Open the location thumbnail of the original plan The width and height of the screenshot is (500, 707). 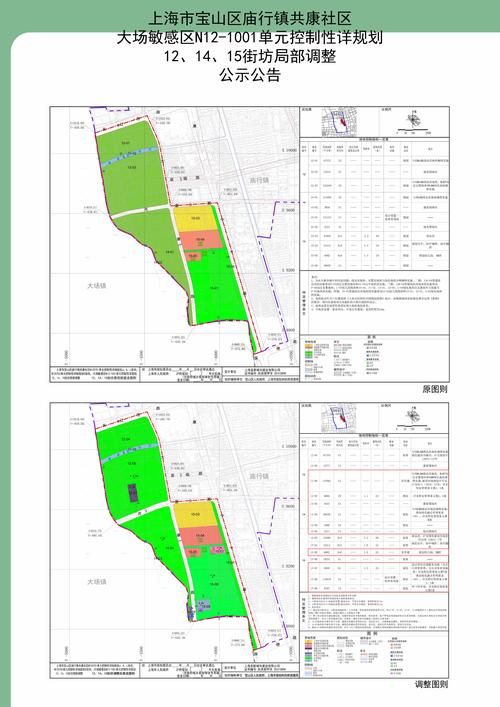(339, 123)
